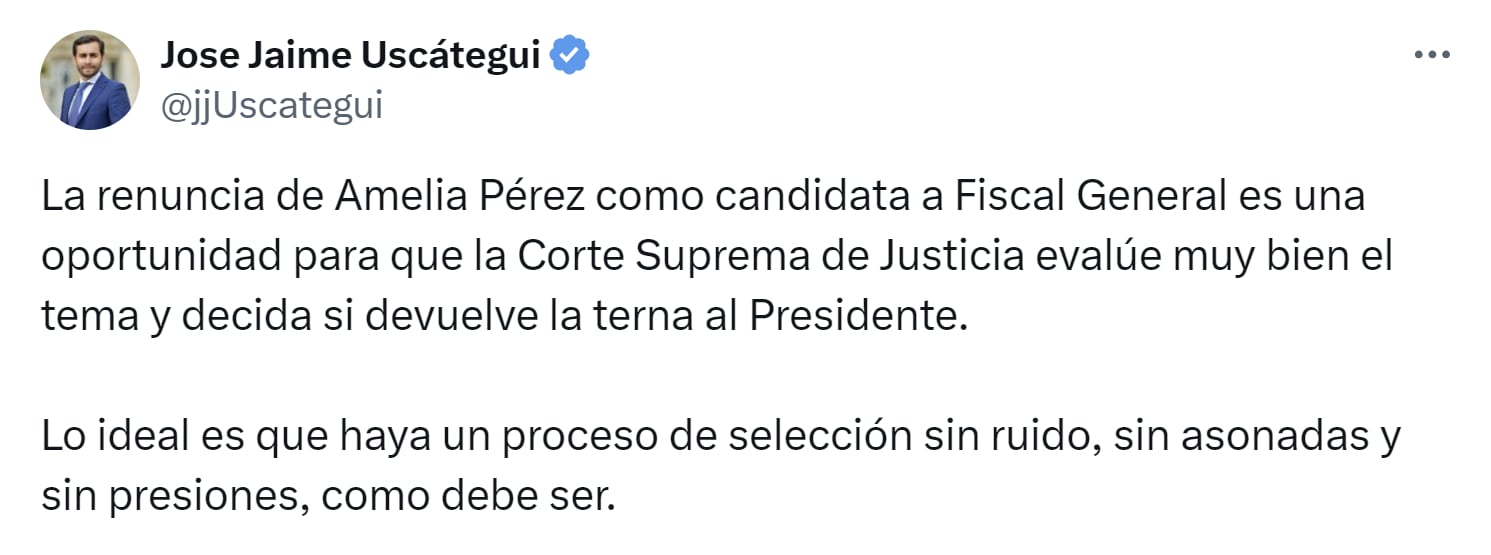Click the display name Jose Jaime Uscátegui
The width and height of the screenshot is (1491, 555).
click(350, 57)
